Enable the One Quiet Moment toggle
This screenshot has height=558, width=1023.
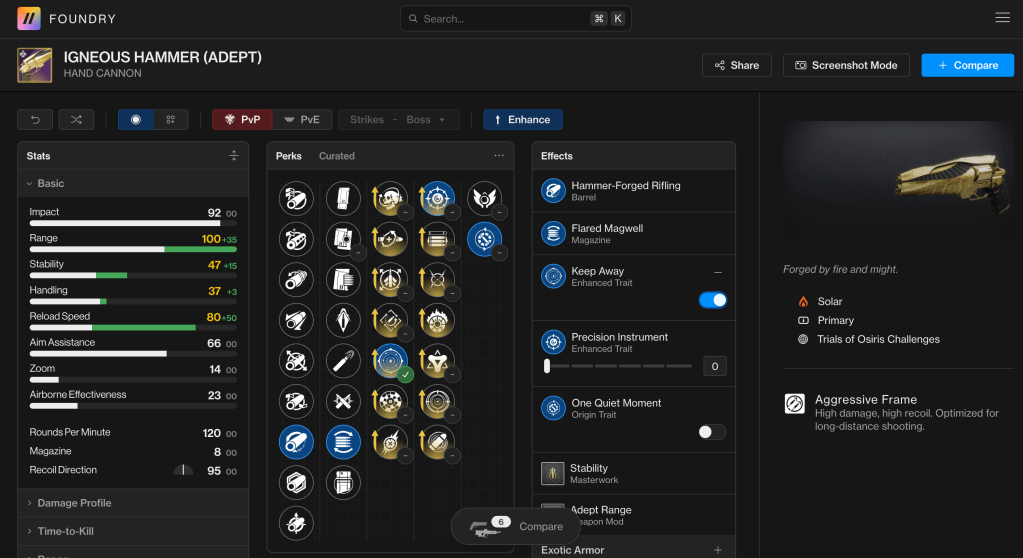712,432
